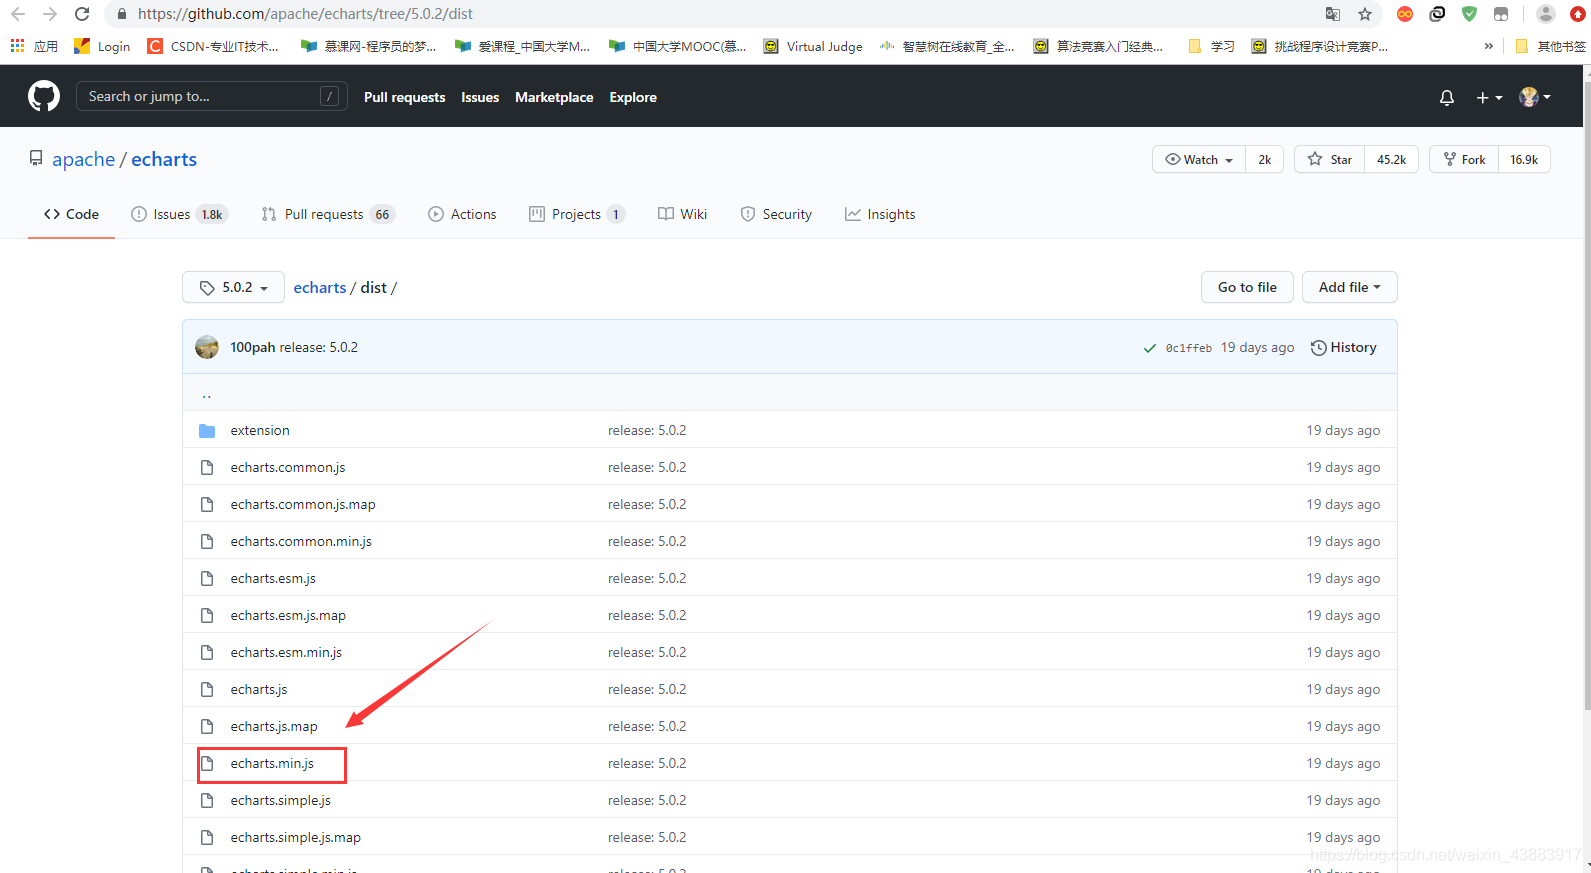Open the echarts repository link
Image resolution: width=1591 pixels, height=873 pixels.
coord(164,160)
